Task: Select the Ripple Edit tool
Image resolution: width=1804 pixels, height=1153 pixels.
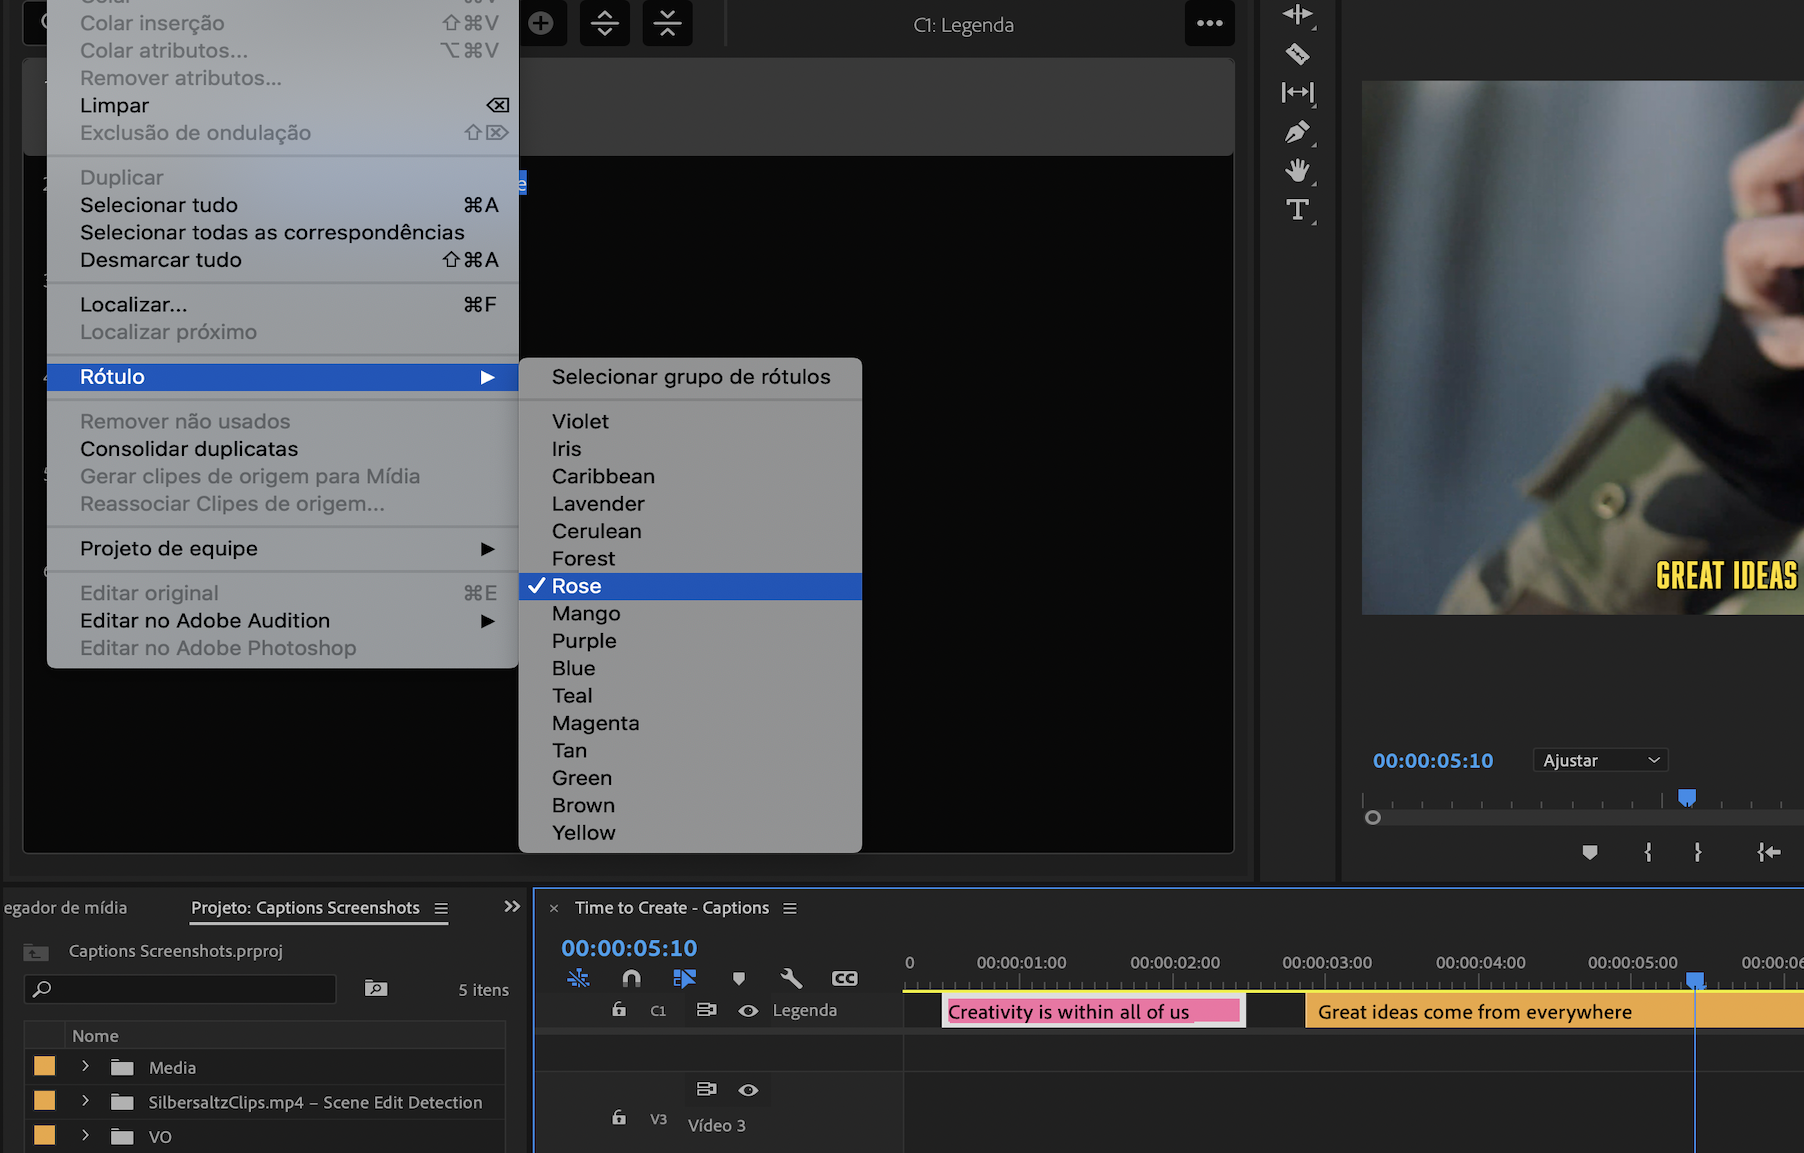Action: 1297,14
